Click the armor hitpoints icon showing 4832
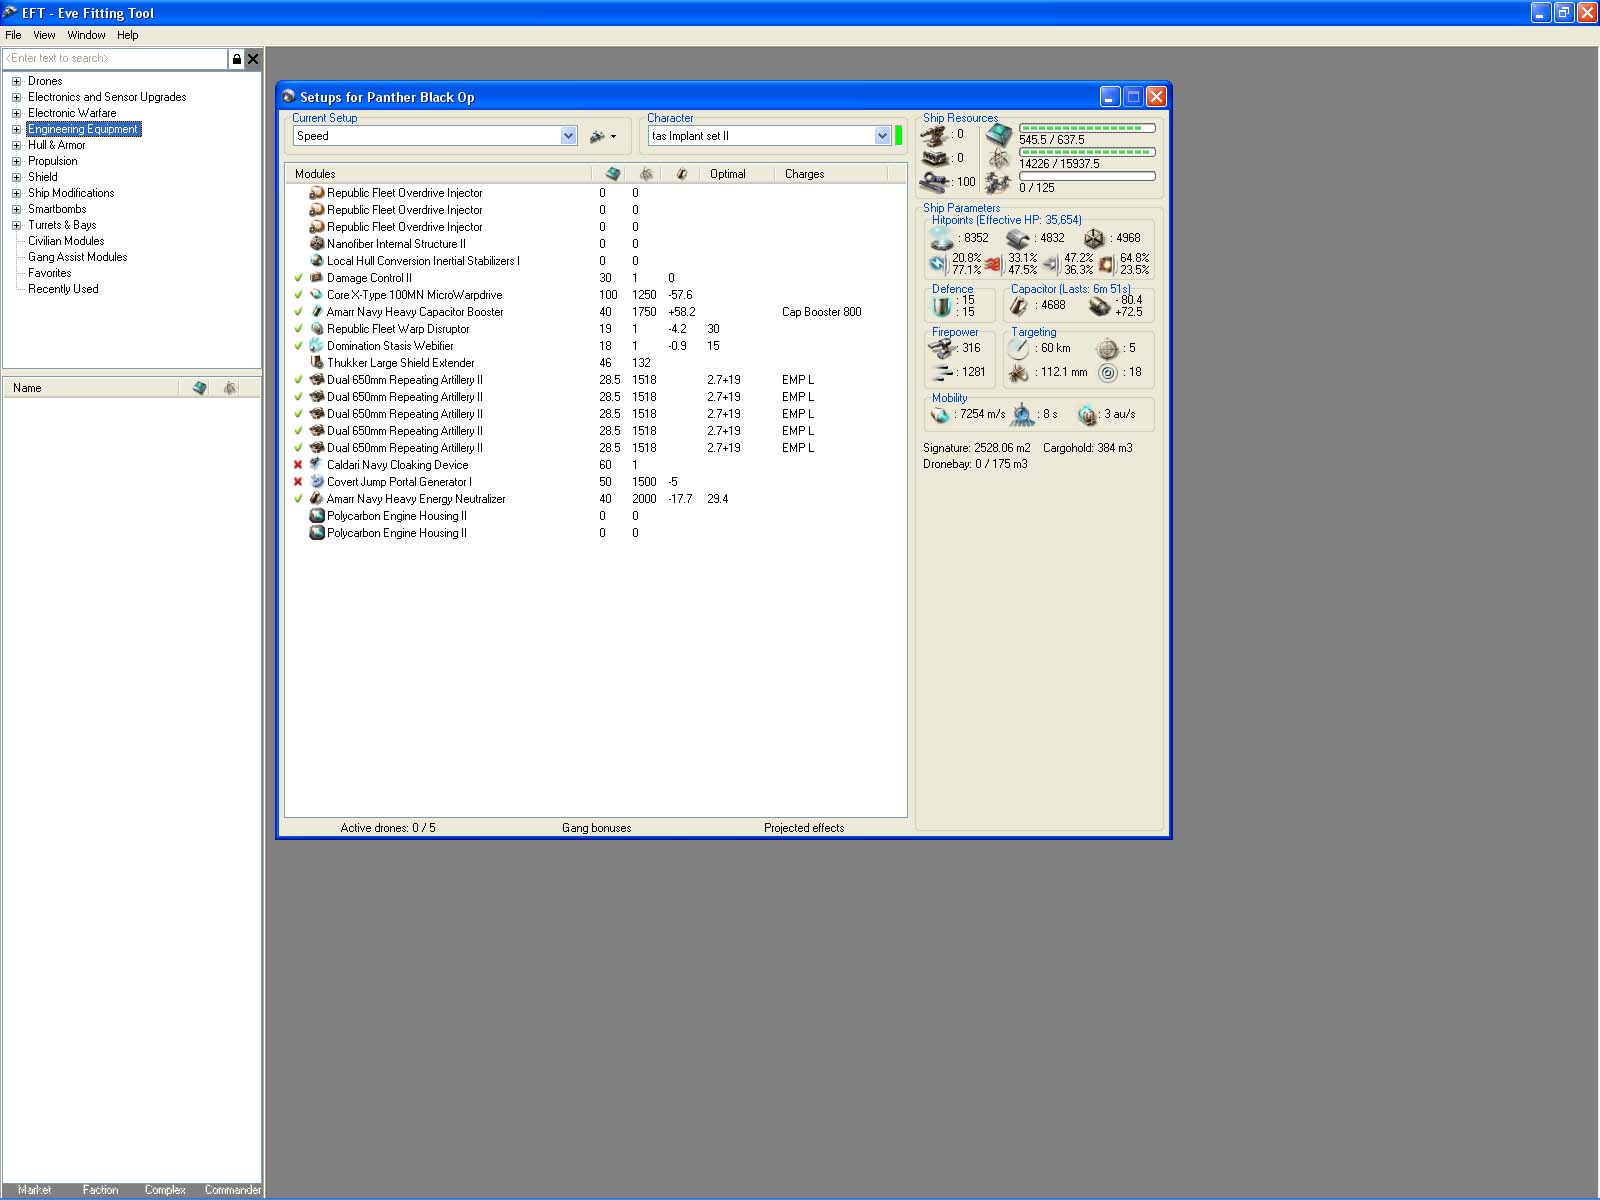The width and height of the screenshot is (1600, 1200). coord(1018,239)
